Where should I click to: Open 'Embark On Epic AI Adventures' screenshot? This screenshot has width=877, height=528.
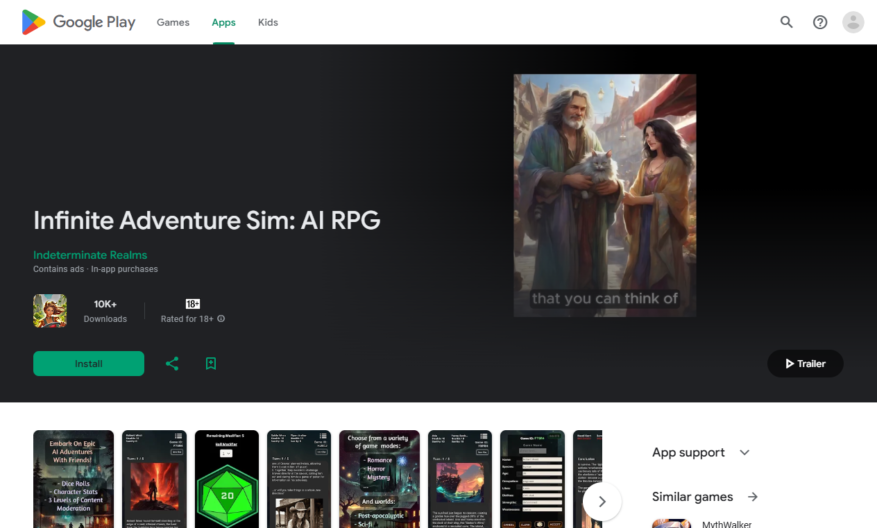[73, 479]
